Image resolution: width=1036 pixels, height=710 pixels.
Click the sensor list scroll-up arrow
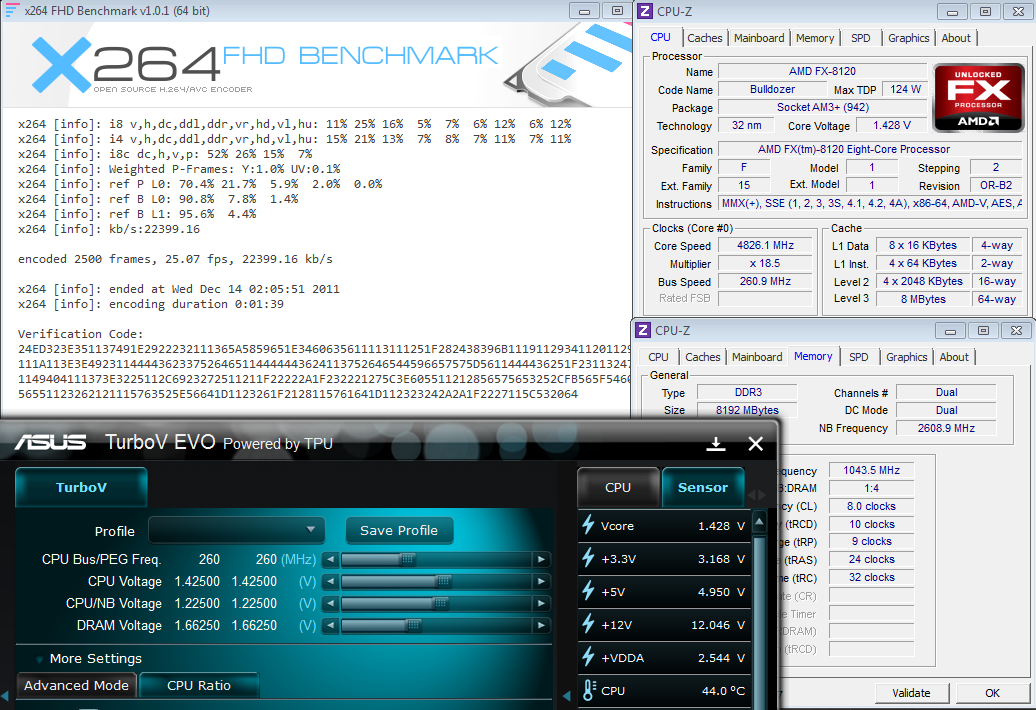(x=760, y=522)
